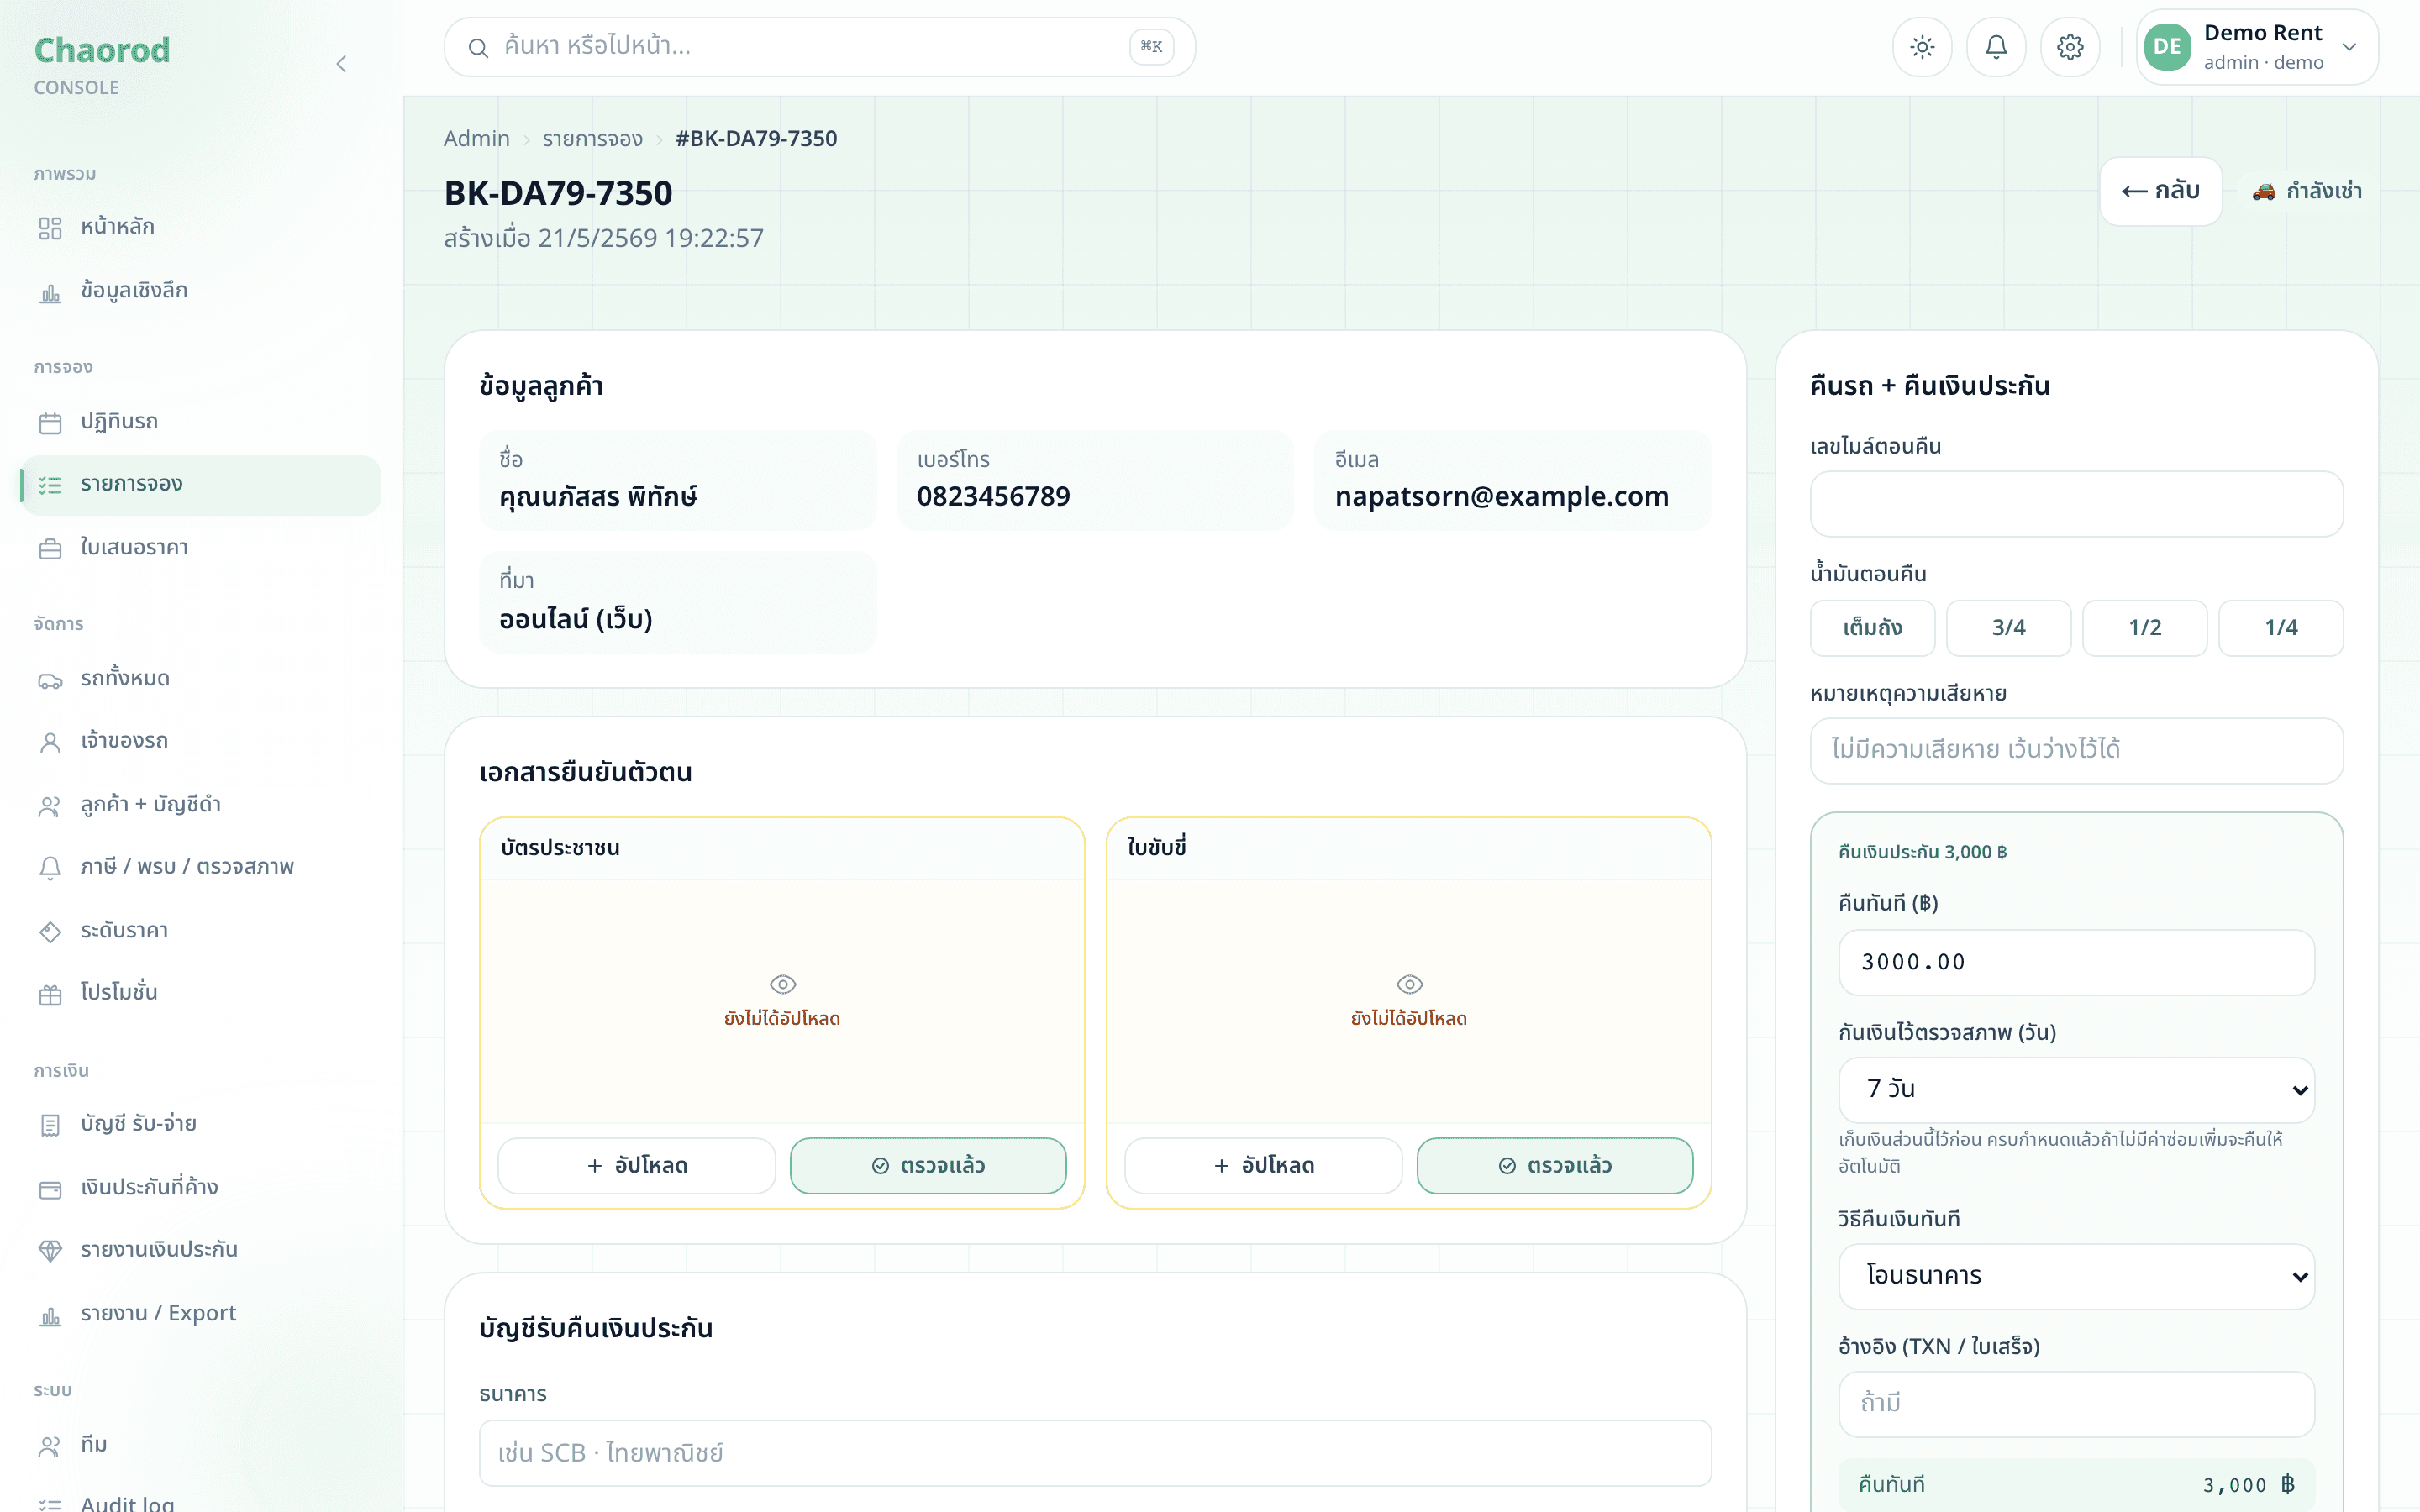Click the ระดับราคา tag icon
Image resolution: width=2420 pixels, height=1512 pixels.
(x=50, y=932)
